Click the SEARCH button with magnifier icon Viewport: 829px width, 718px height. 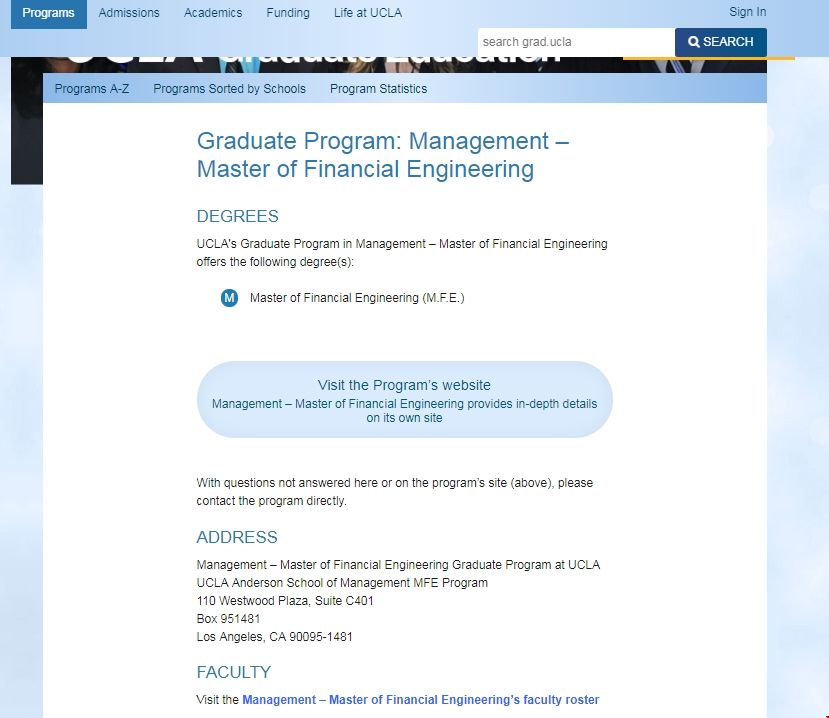tap(720, 42)
